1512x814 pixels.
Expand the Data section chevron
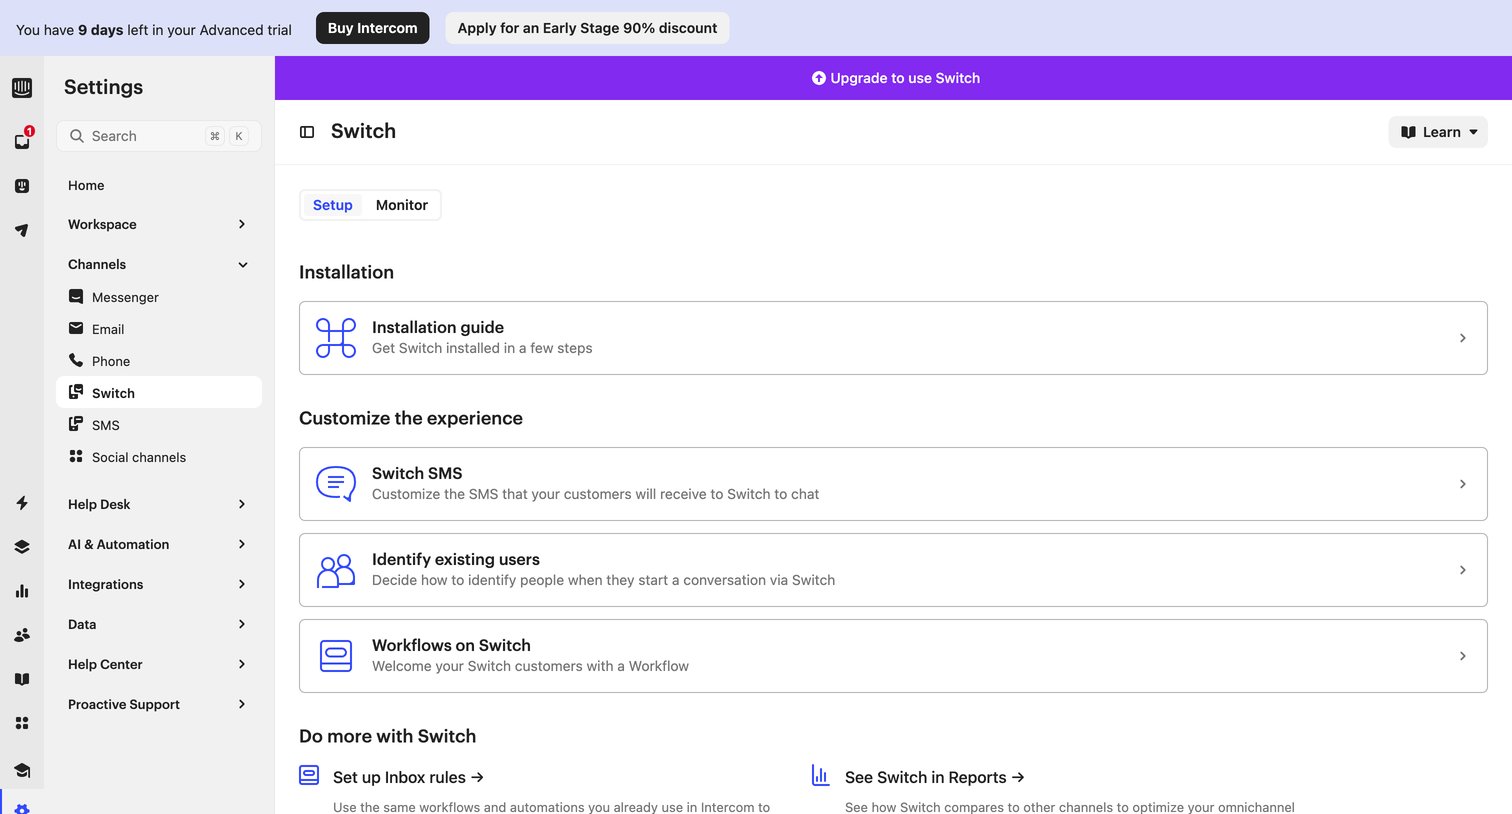coord(242,624)
